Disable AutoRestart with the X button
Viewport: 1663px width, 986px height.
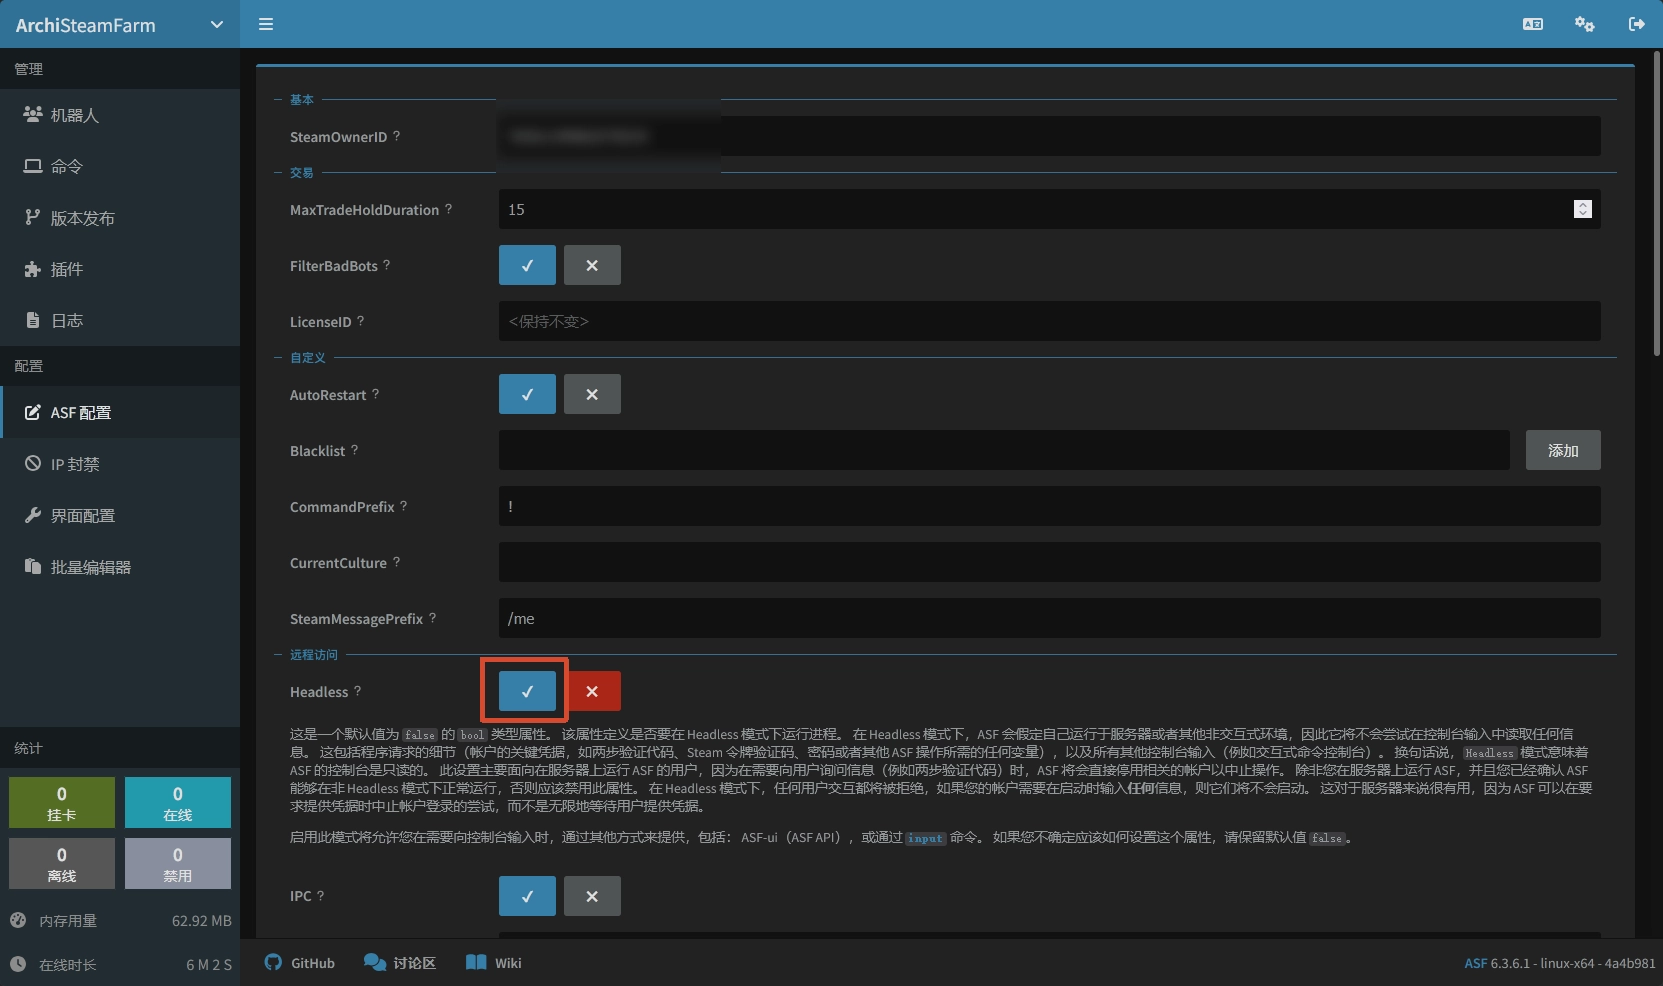coord(592,394)
